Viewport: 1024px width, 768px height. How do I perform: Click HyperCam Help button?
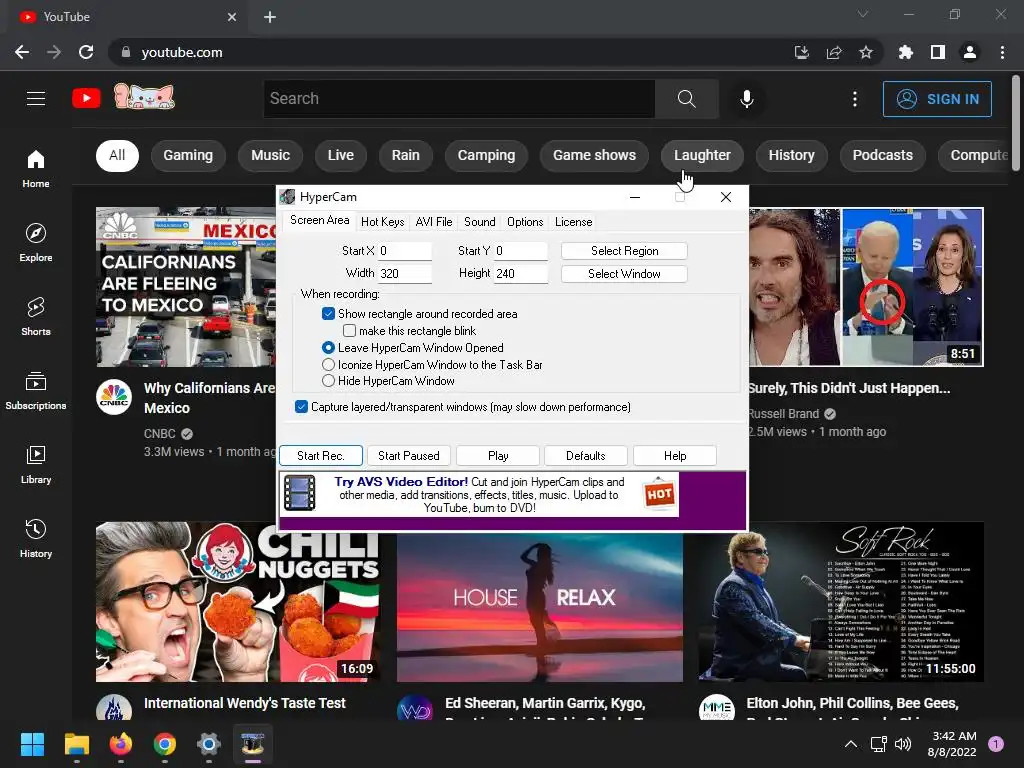tap(675, 456)
